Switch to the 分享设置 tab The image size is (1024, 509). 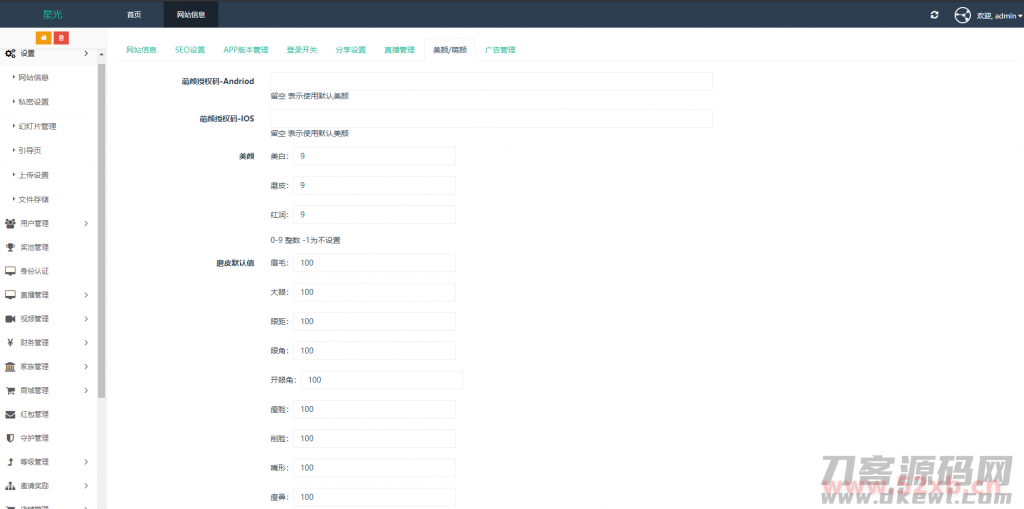point(351,50)
